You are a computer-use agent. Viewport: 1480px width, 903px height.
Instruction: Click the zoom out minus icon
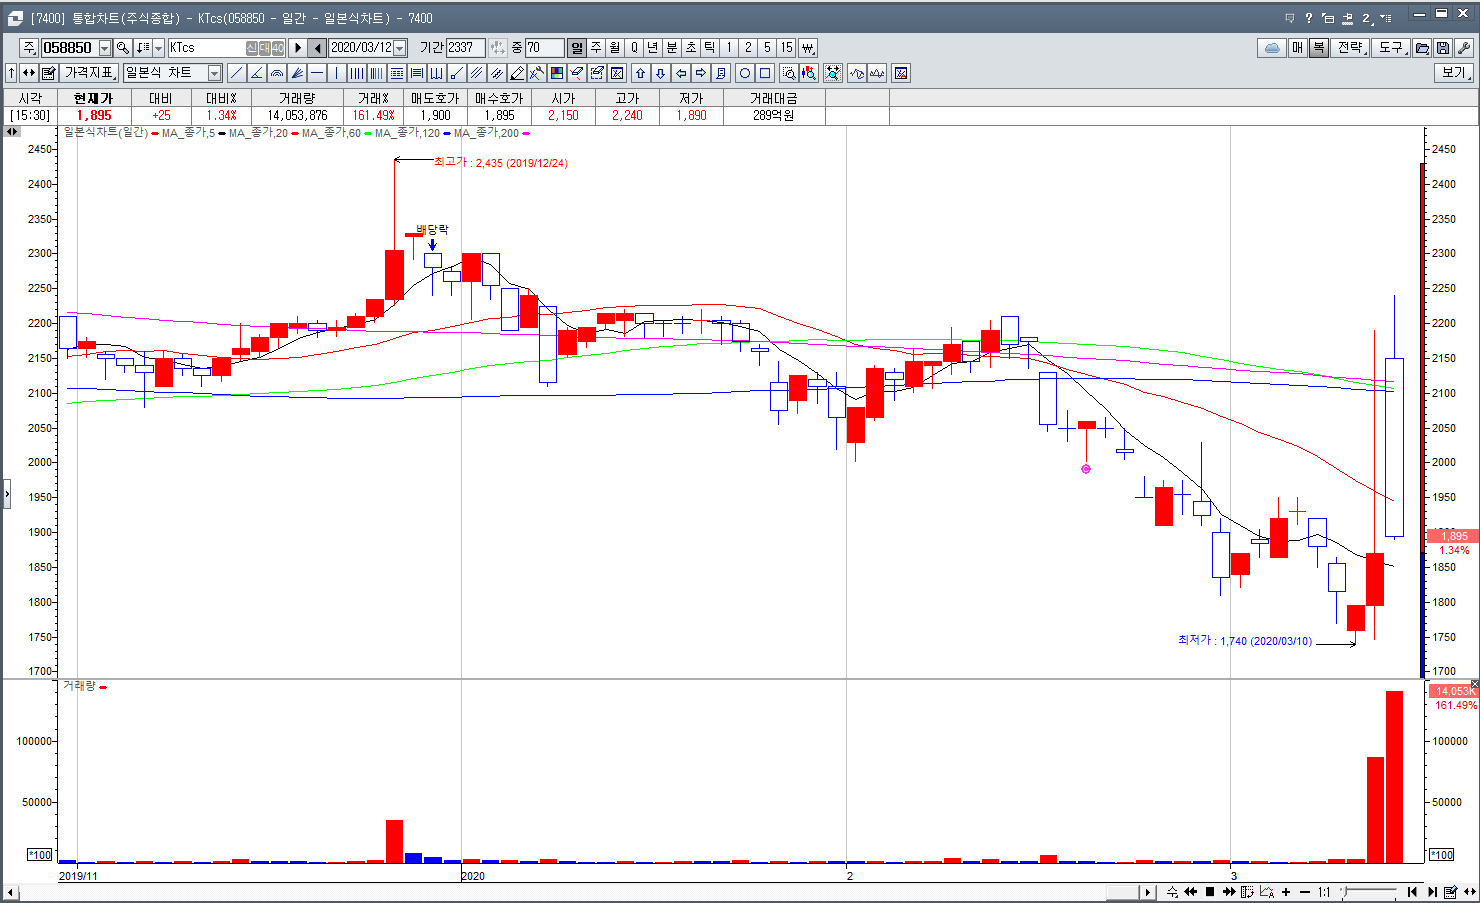click(x=1305, y=892)
